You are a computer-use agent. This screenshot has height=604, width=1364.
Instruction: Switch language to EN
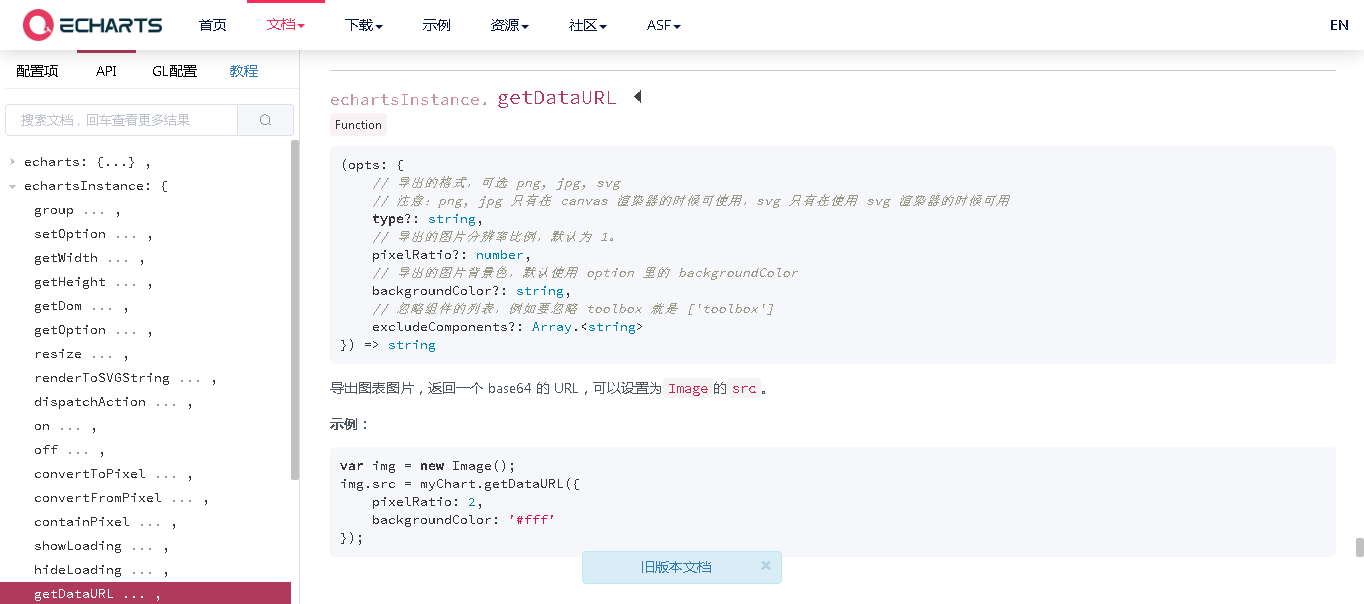(1339, 25)
